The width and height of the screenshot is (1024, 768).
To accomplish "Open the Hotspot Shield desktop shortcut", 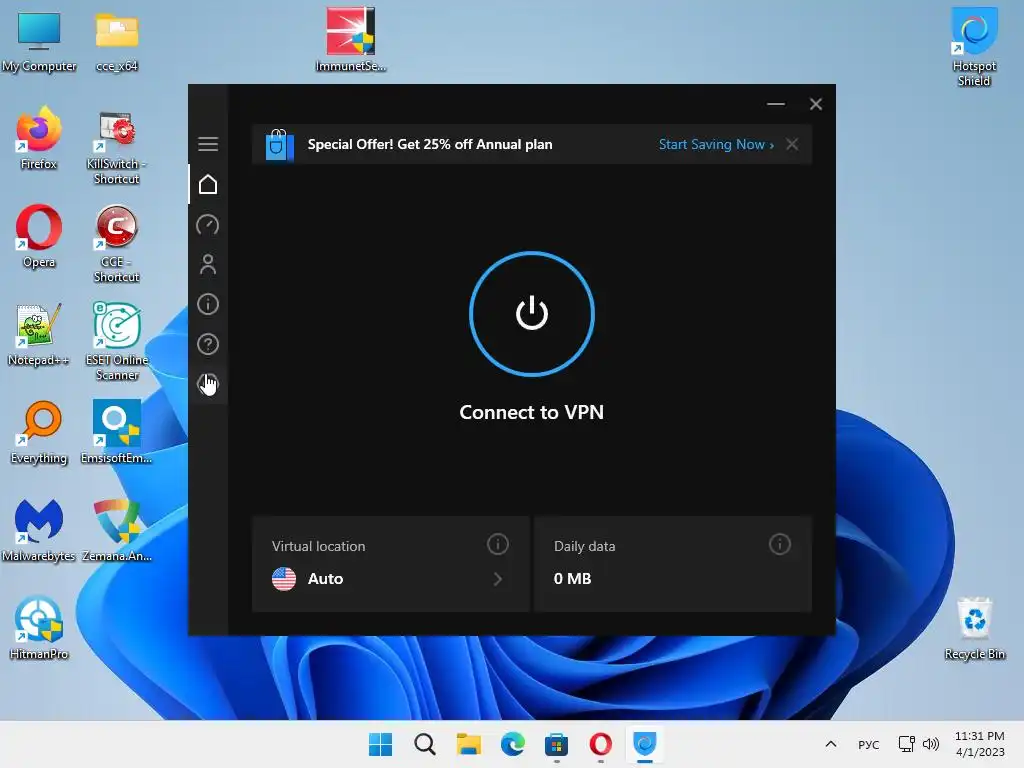I will click(x=974, y=47).
